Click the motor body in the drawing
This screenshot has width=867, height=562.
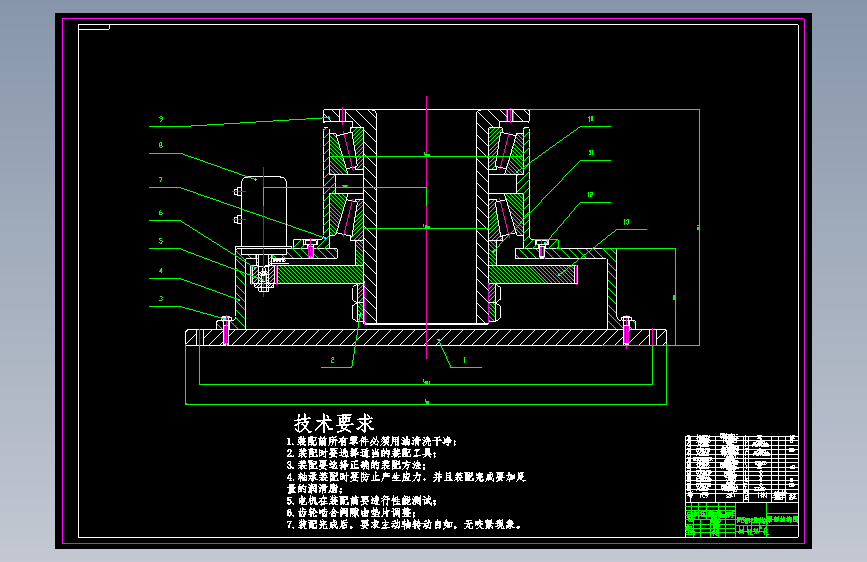click(264, 212)
